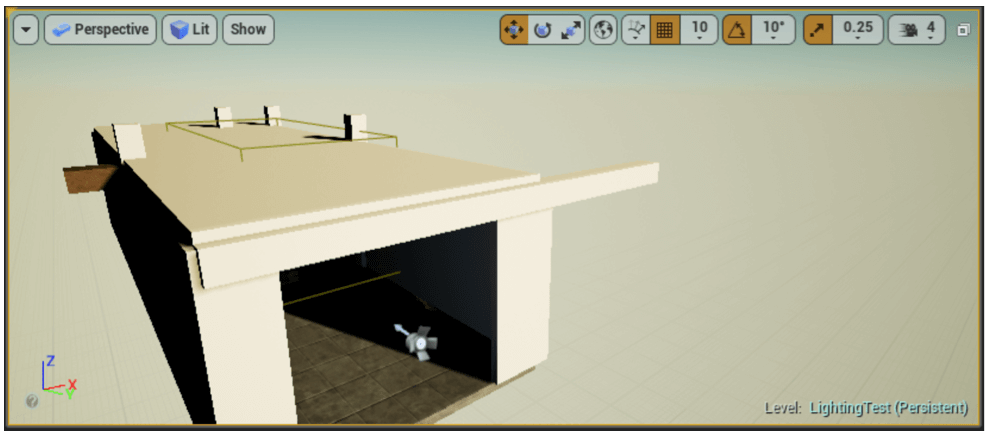Open grid snap size 10 dropdown
988x436 pixels.
pyautogui.click(x=700, y=30)
